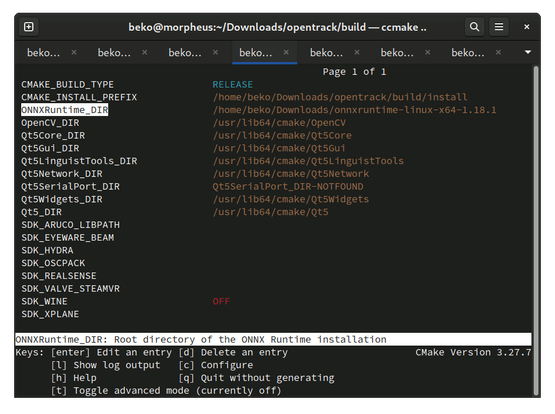The height and width of the screenshot is (414, 555).
Task: Close the terminal window
Action: 527,27
